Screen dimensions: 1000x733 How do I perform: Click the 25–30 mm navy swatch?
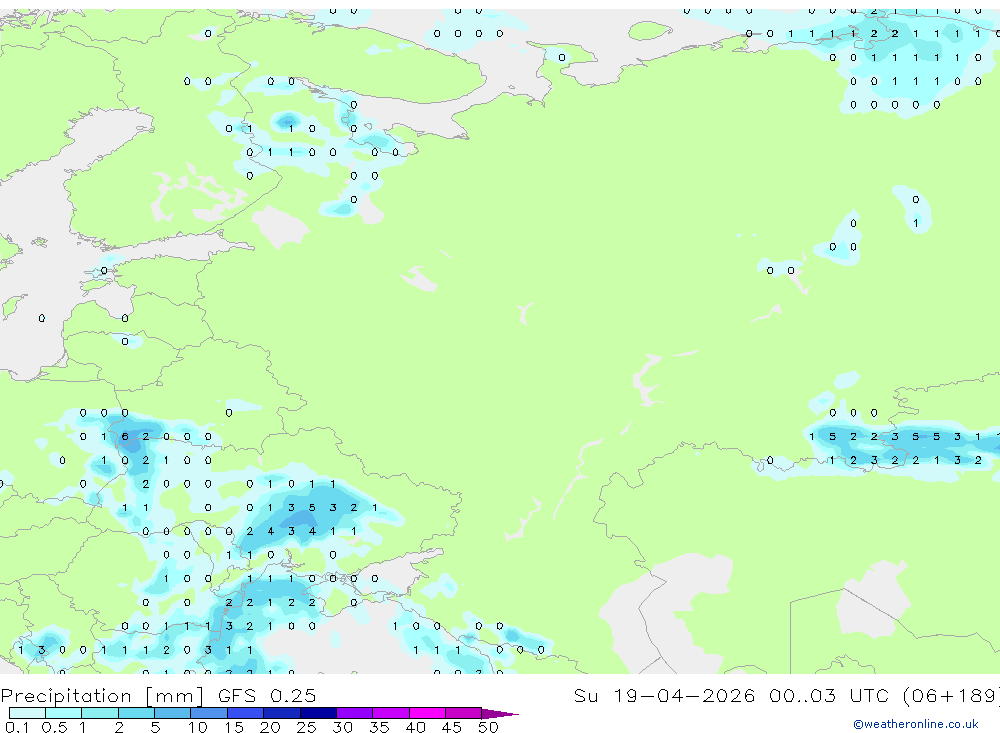[x=318, y=713]
